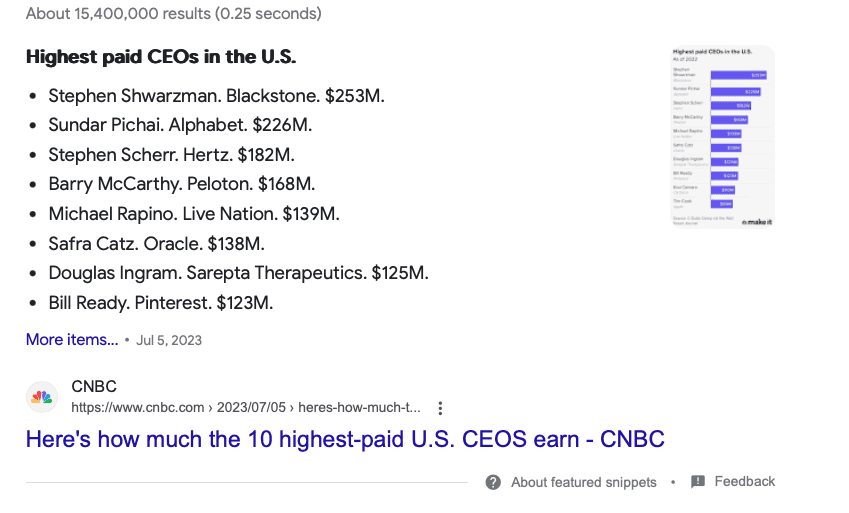Click the question mark help icon
Viewport: 849px width, 513px height.
point(493,482)
